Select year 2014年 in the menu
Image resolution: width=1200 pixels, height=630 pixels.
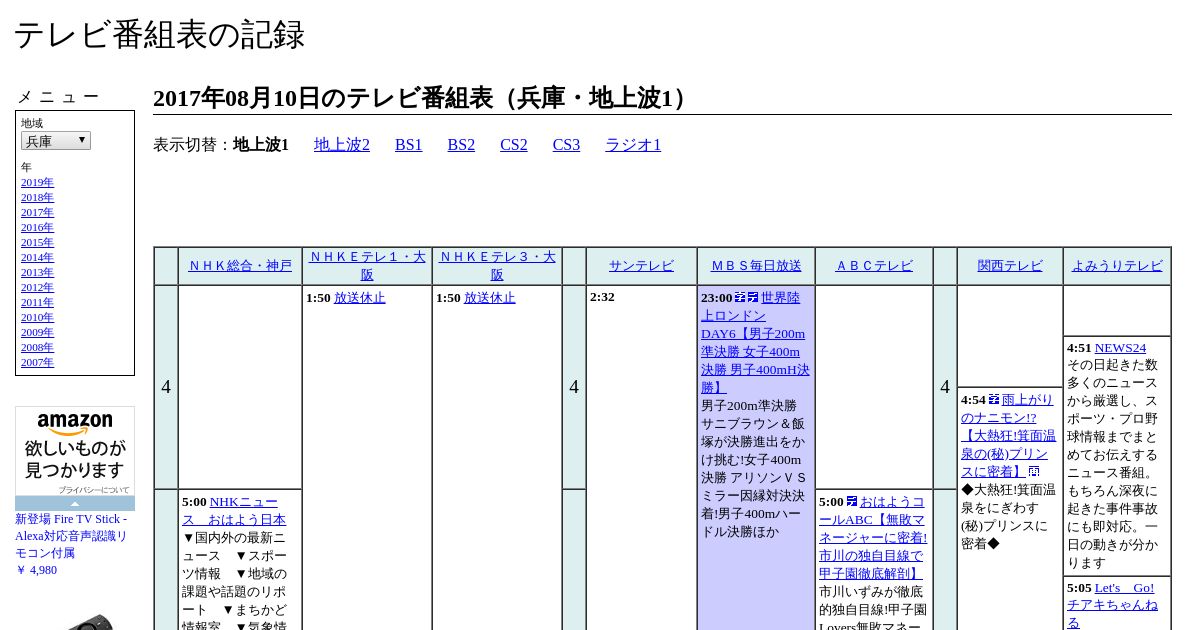point(37,258)
